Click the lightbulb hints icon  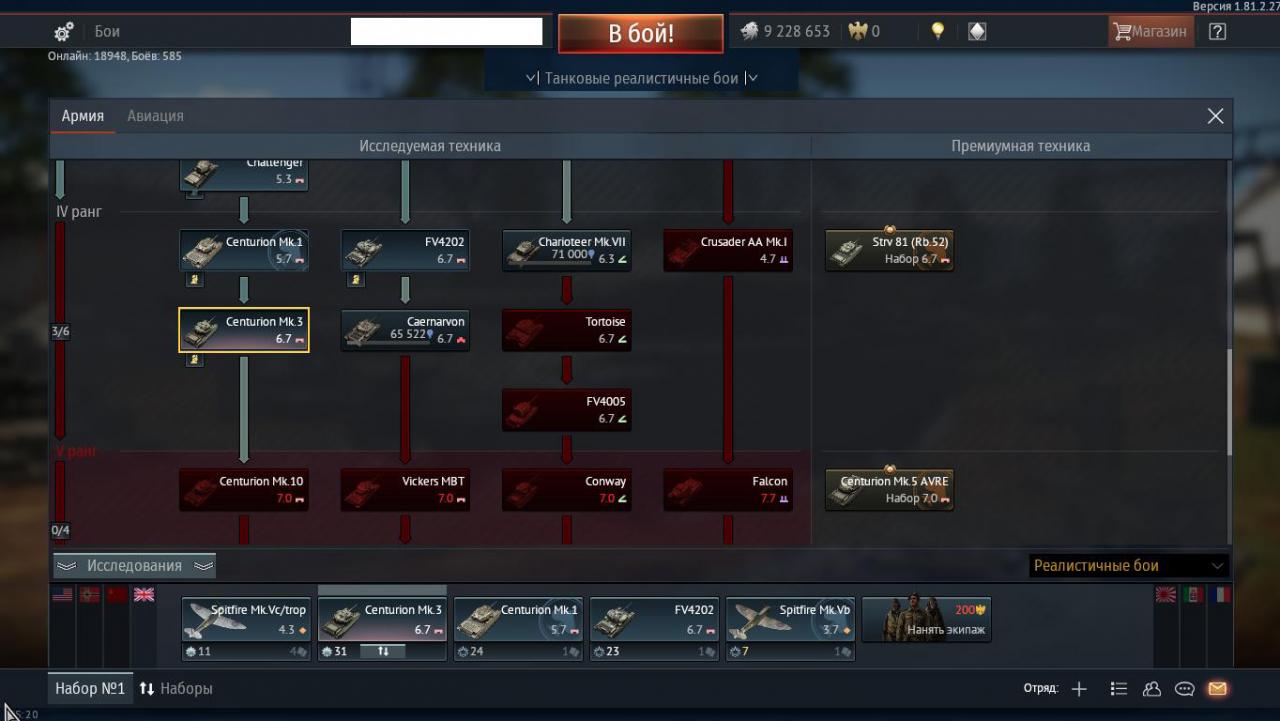click(937, 31)
